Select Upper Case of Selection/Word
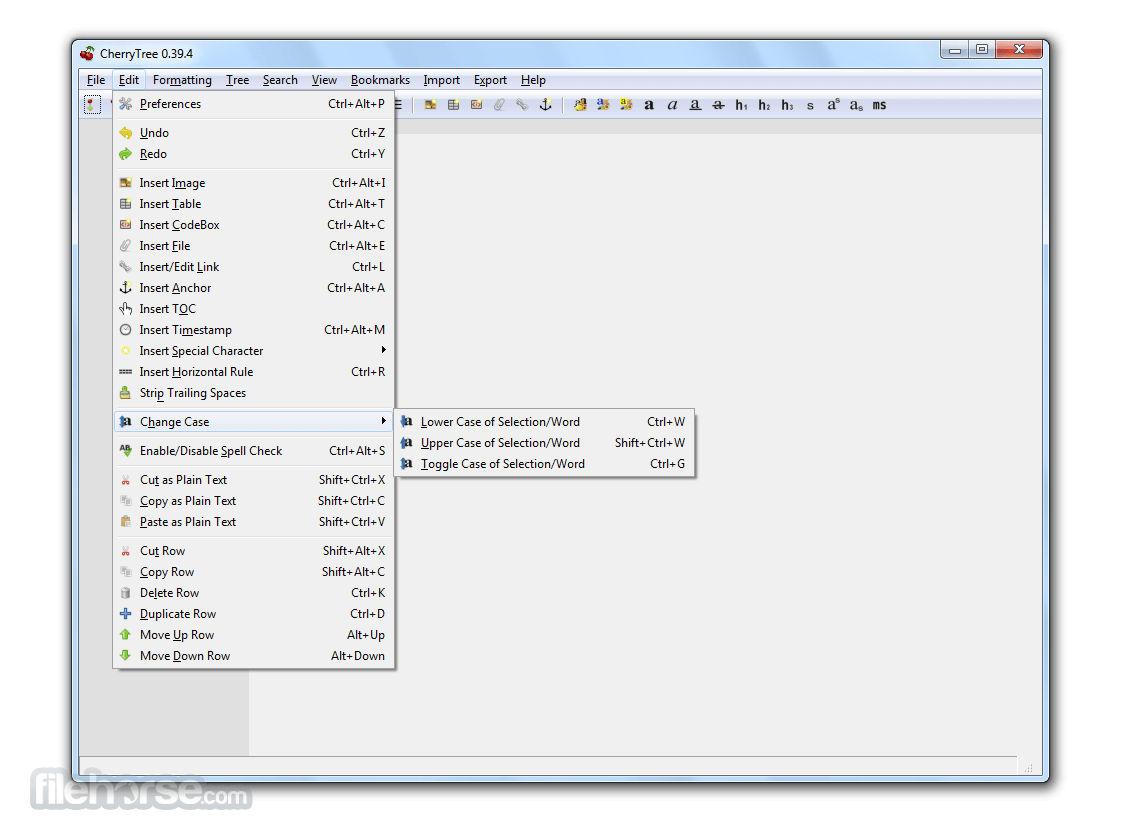 tap(545, 443)
